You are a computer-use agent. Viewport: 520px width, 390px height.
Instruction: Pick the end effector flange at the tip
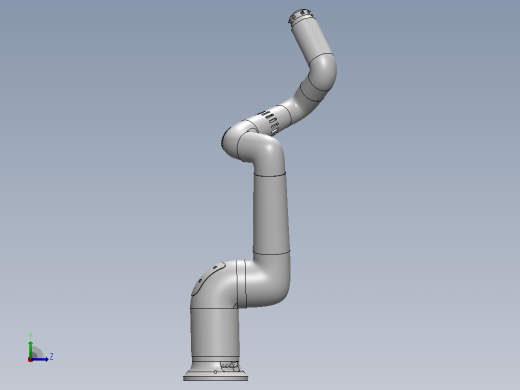coord(299,16)
